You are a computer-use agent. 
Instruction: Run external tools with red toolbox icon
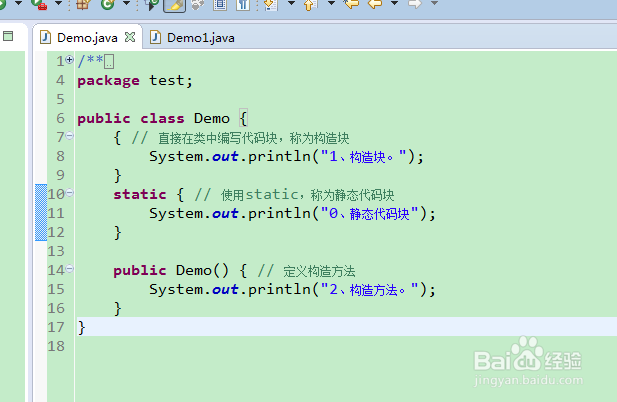pyautogui.click(x=39, y=4)
